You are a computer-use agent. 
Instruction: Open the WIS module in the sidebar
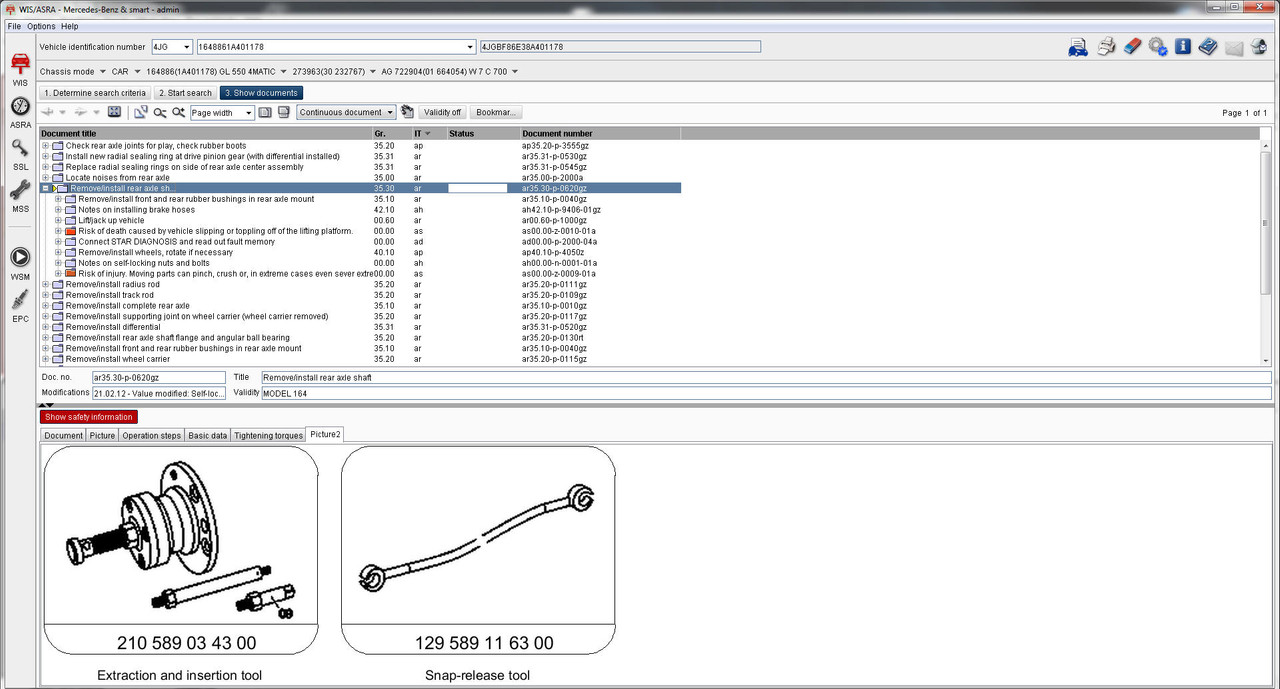pyautogui.click(x=20, y=68)
